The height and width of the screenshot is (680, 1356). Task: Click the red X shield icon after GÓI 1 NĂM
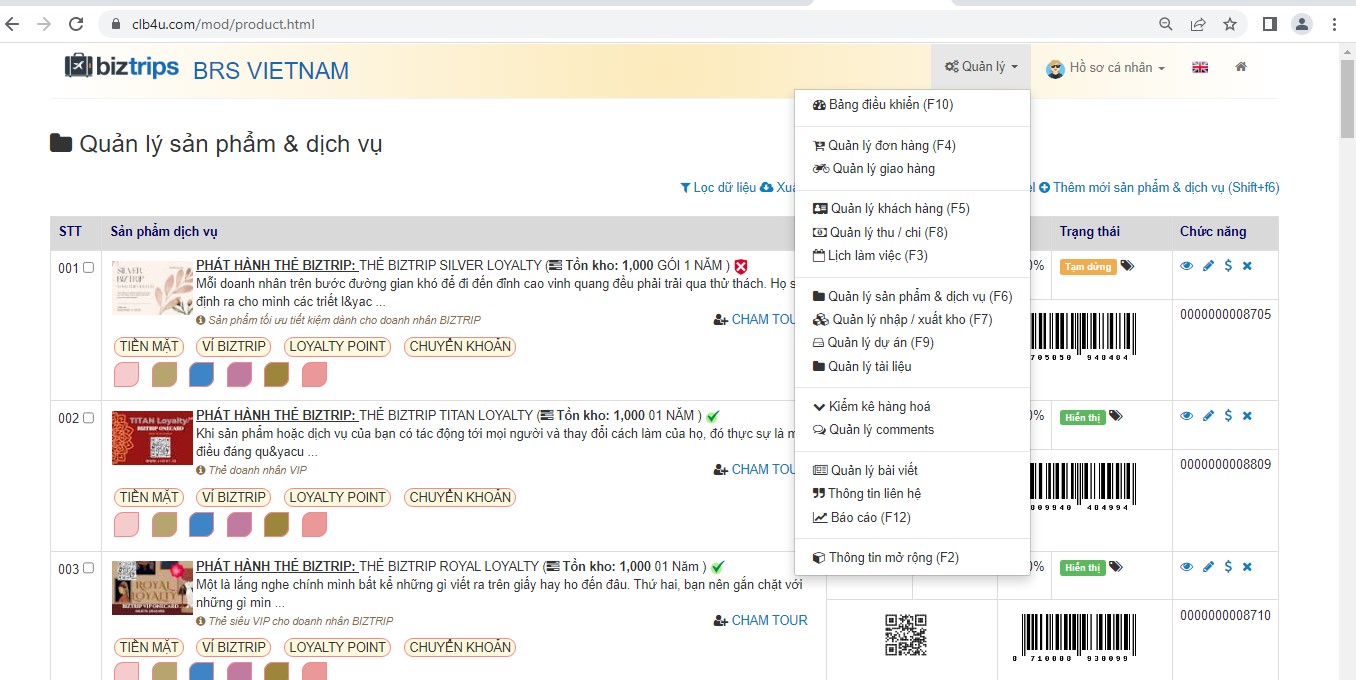click(741, 266)
